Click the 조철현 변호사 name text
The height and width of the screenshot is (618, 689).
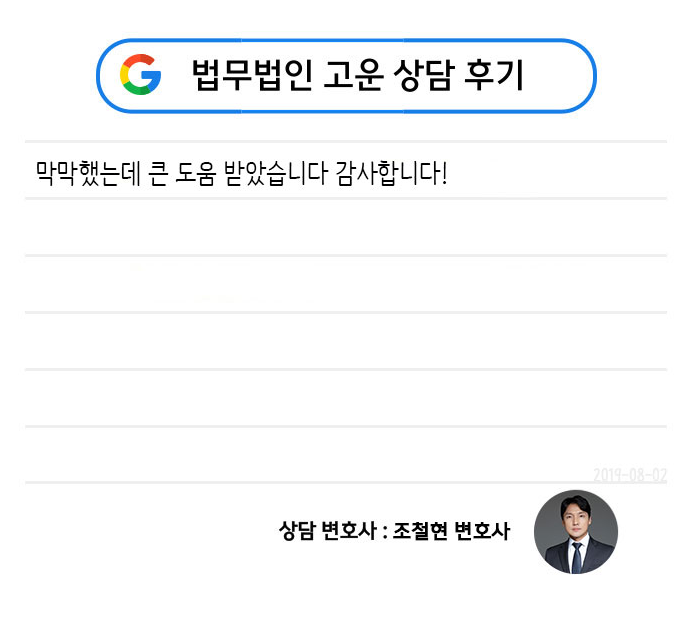(x=452, y=531)
